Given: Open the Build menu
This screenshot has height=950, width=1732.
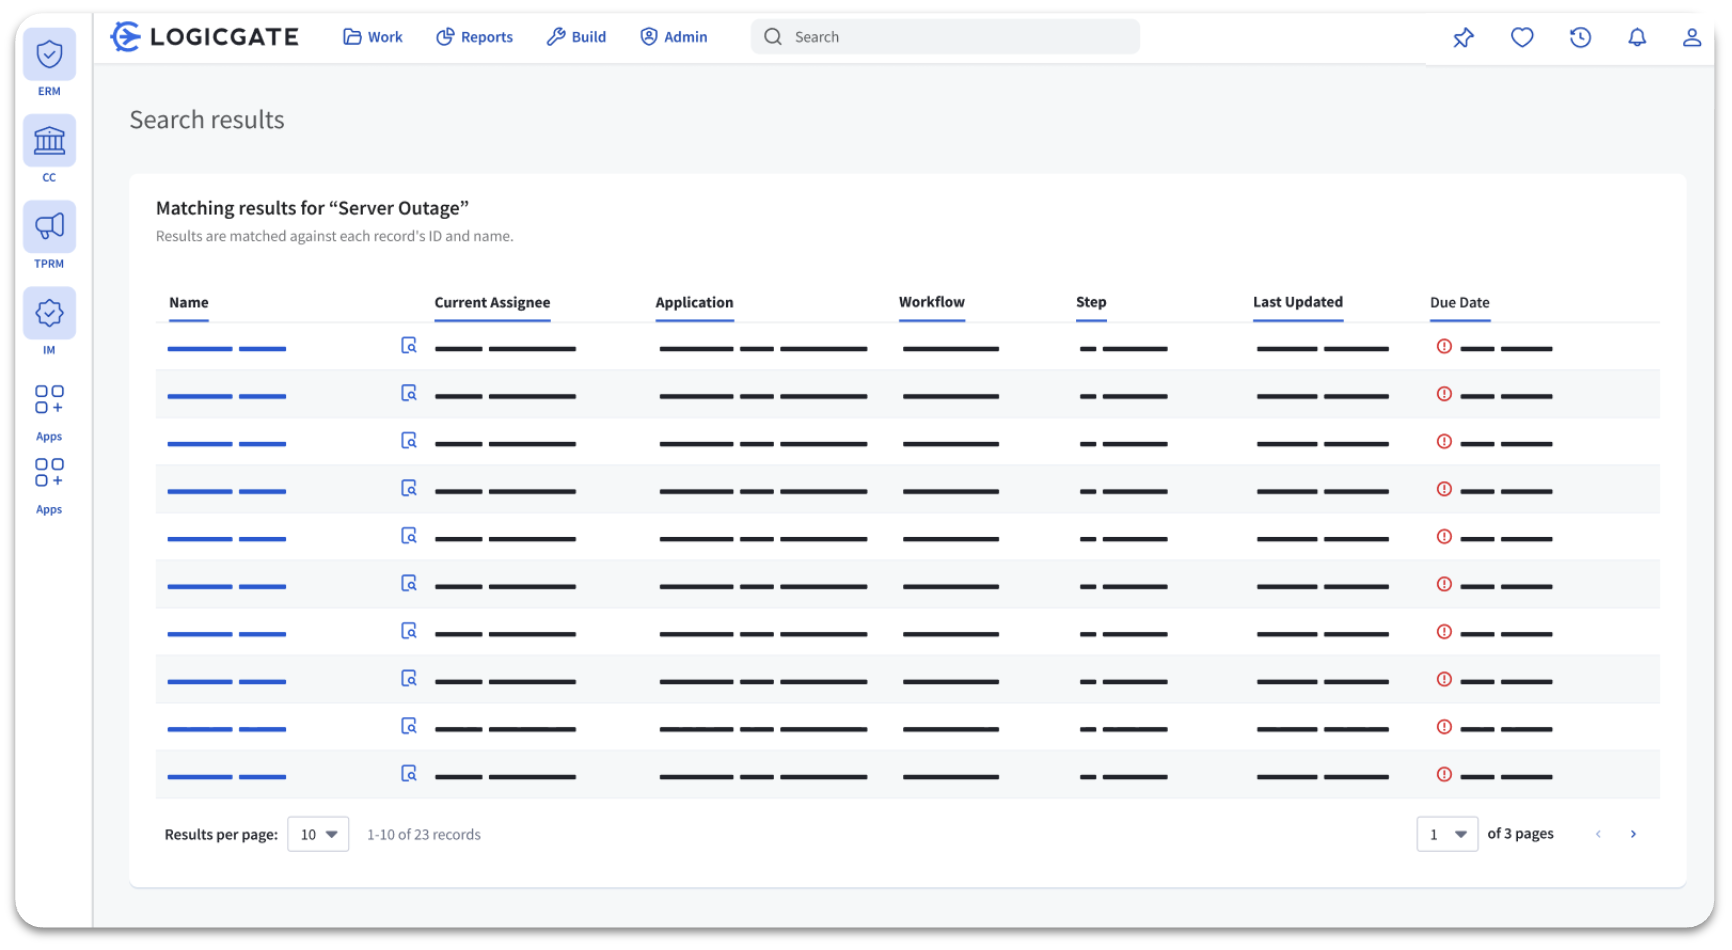Looking at the screenshot, I should [577, 37].
